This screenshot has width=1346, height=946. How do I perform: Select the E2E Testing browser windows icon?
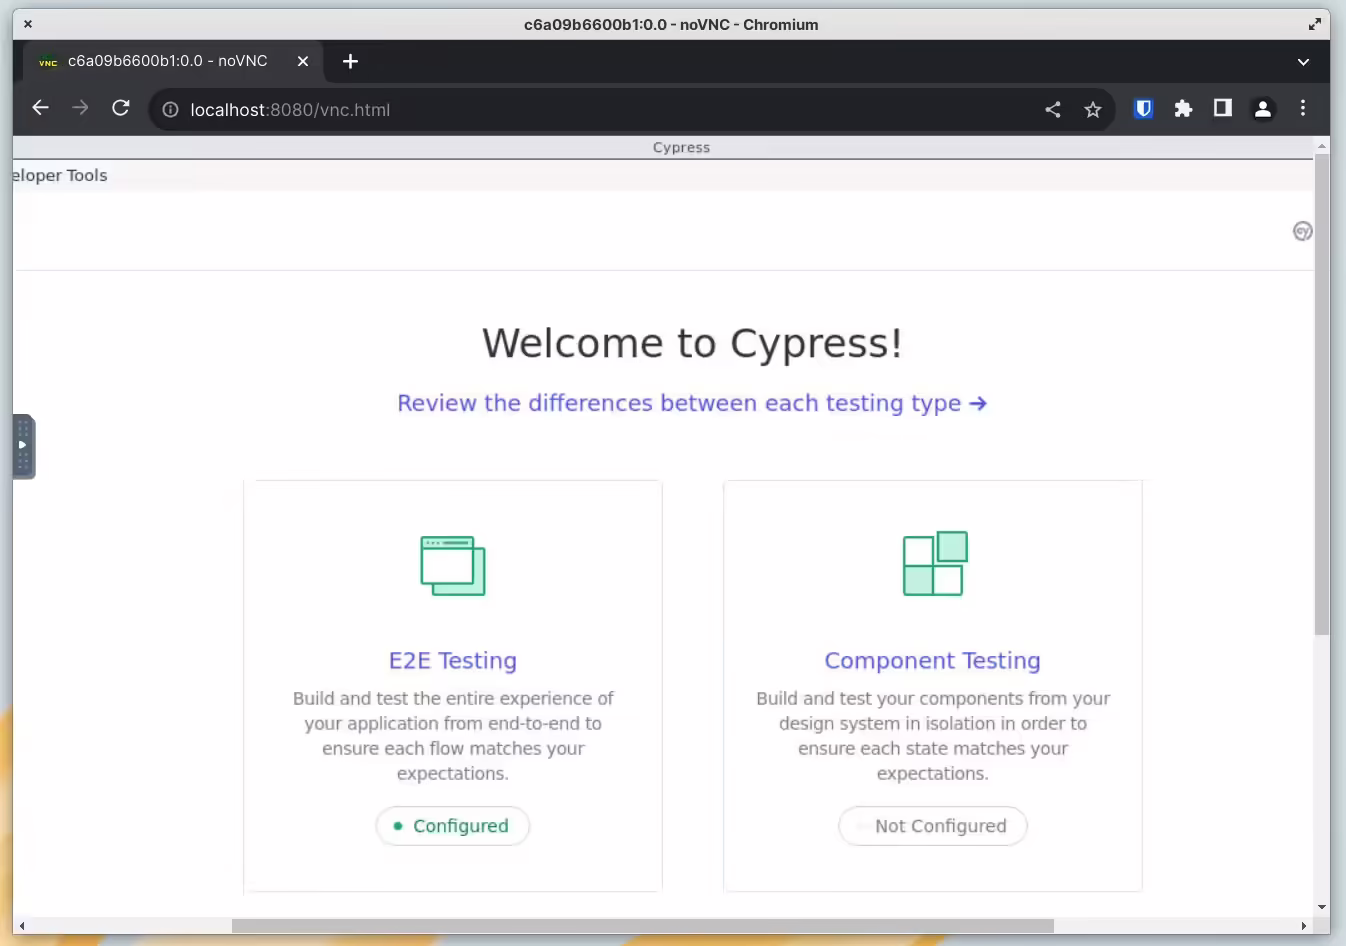tap(453, 565)
